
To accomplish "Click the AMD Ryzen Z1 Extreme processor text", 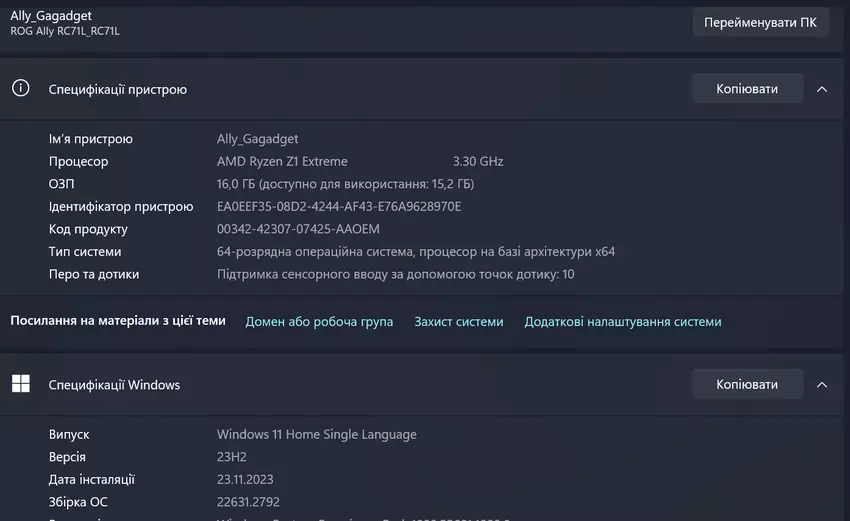I will [282, 162].
